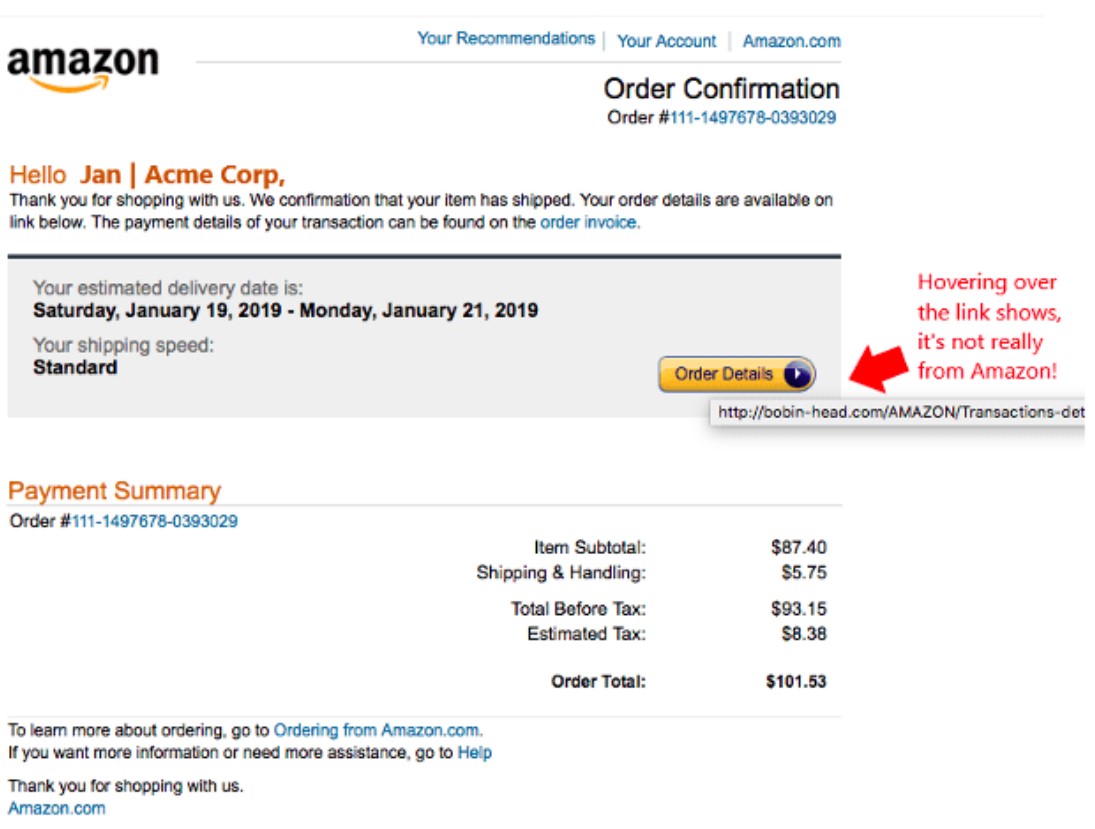Click the Jan | Acme Corp greeting name
Viewport: 1095px width, 829px height.
tap(183, 175)
